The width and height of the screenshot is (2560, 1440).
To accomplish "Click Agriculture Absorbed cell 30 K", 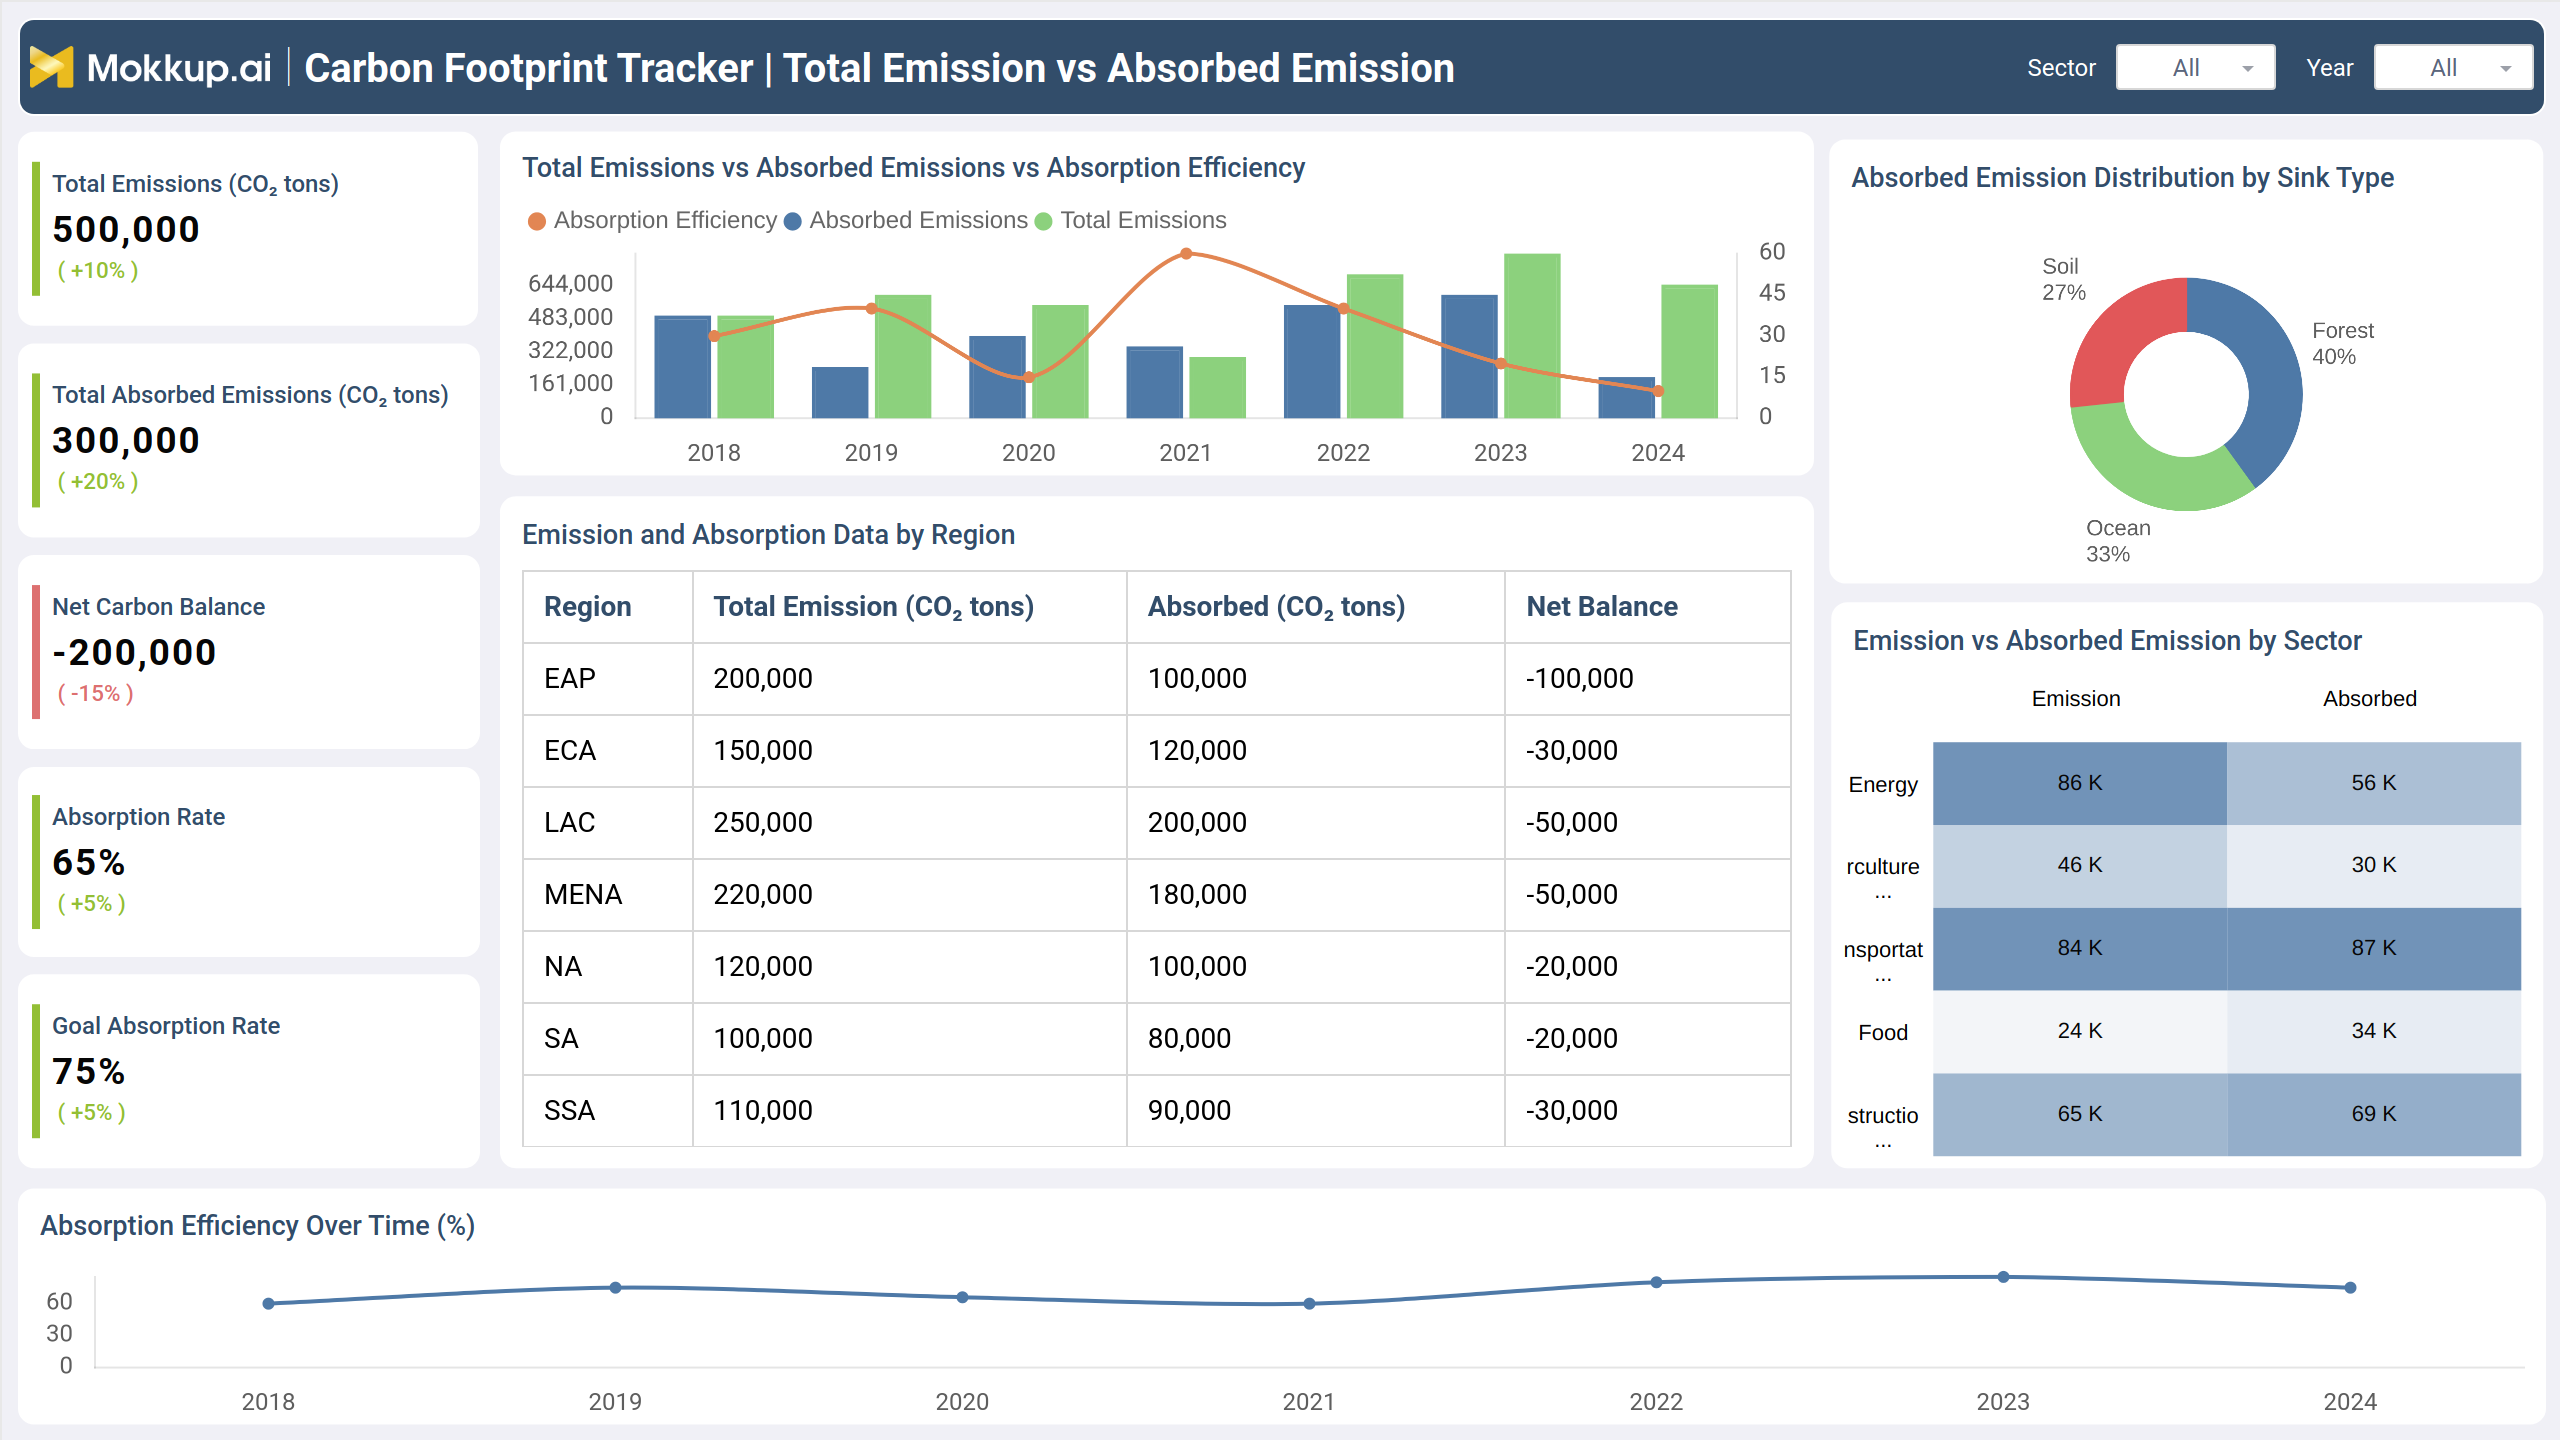I will coord(2374,866).
